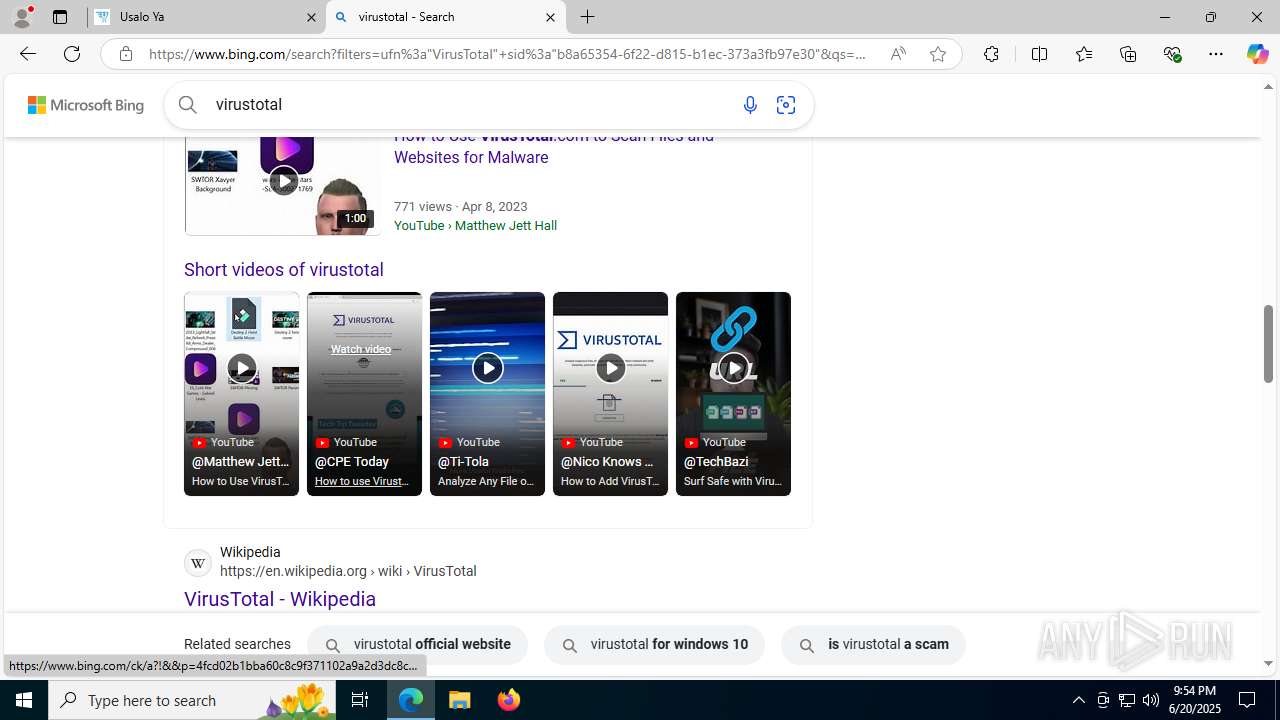Open the network icon in system tray
The height and width of the screenshot is (720, 1280).
pos(1127,700)
